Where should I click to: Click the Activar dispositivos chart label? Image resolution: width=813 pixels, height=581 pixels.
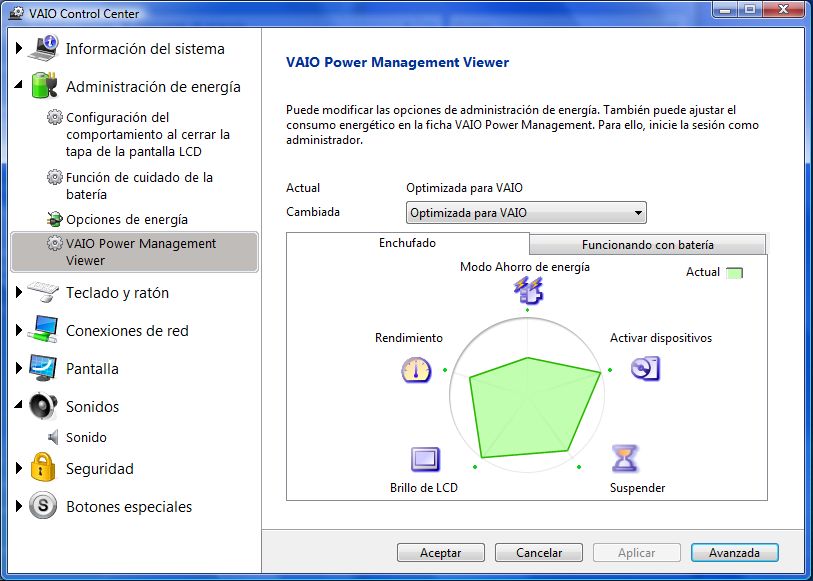click(661, 338)
